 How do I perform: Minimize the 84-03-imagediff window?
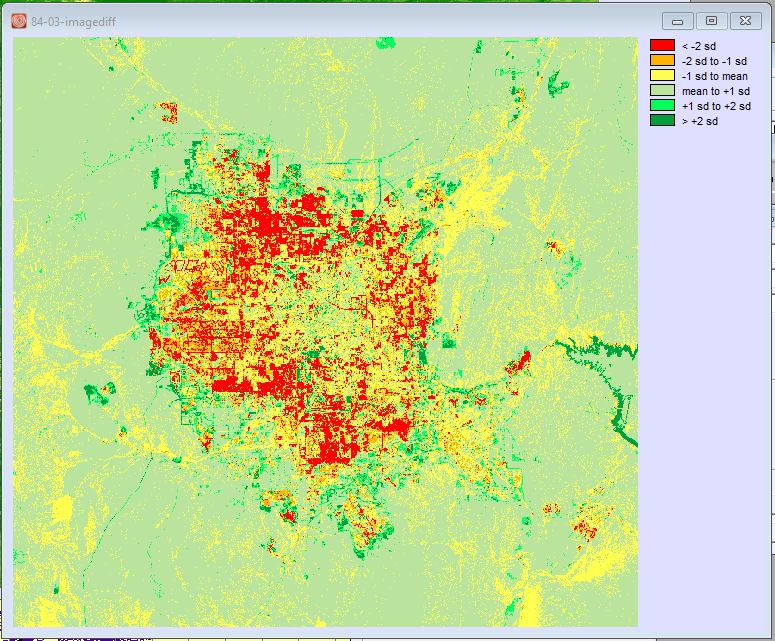pyautogui.click(x=678, y=21)
